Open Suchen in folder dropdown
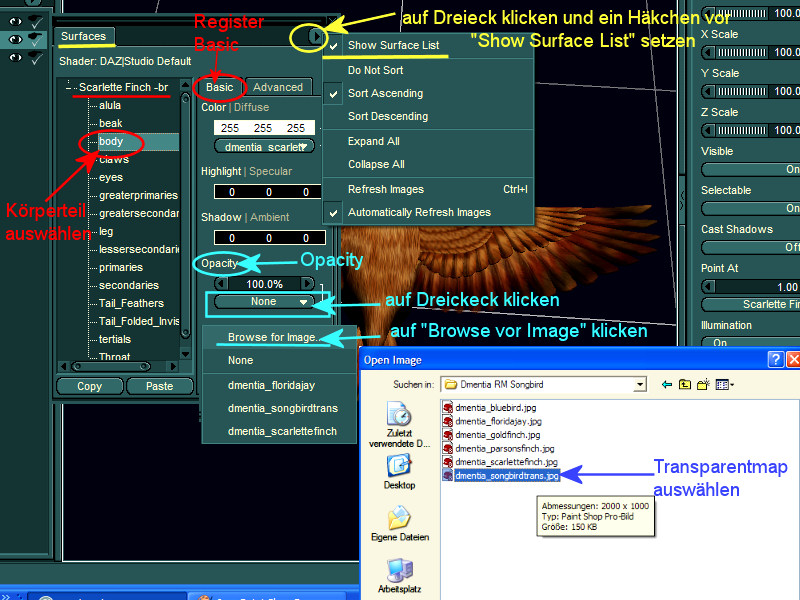Viewport: 800px width, 600px height. tap(640, 385)
